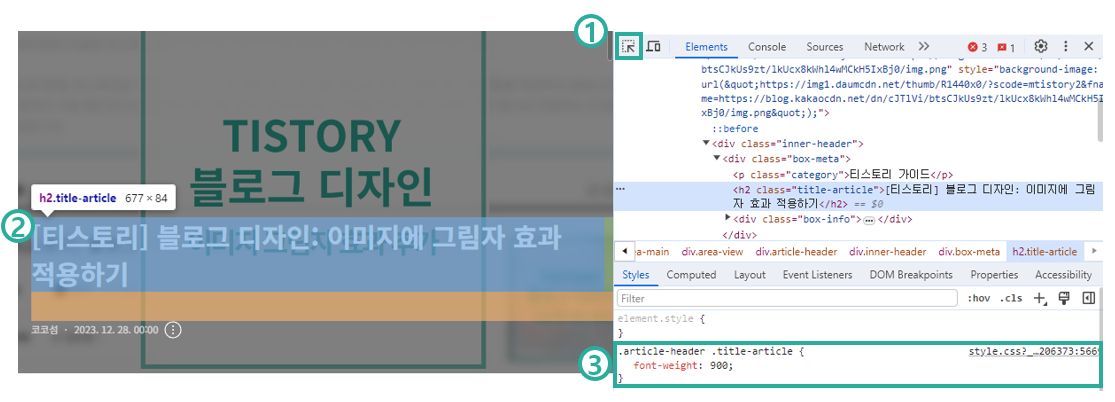
Task: Select div.inner-header breadcrumb
Action: (x=887, y=252)
